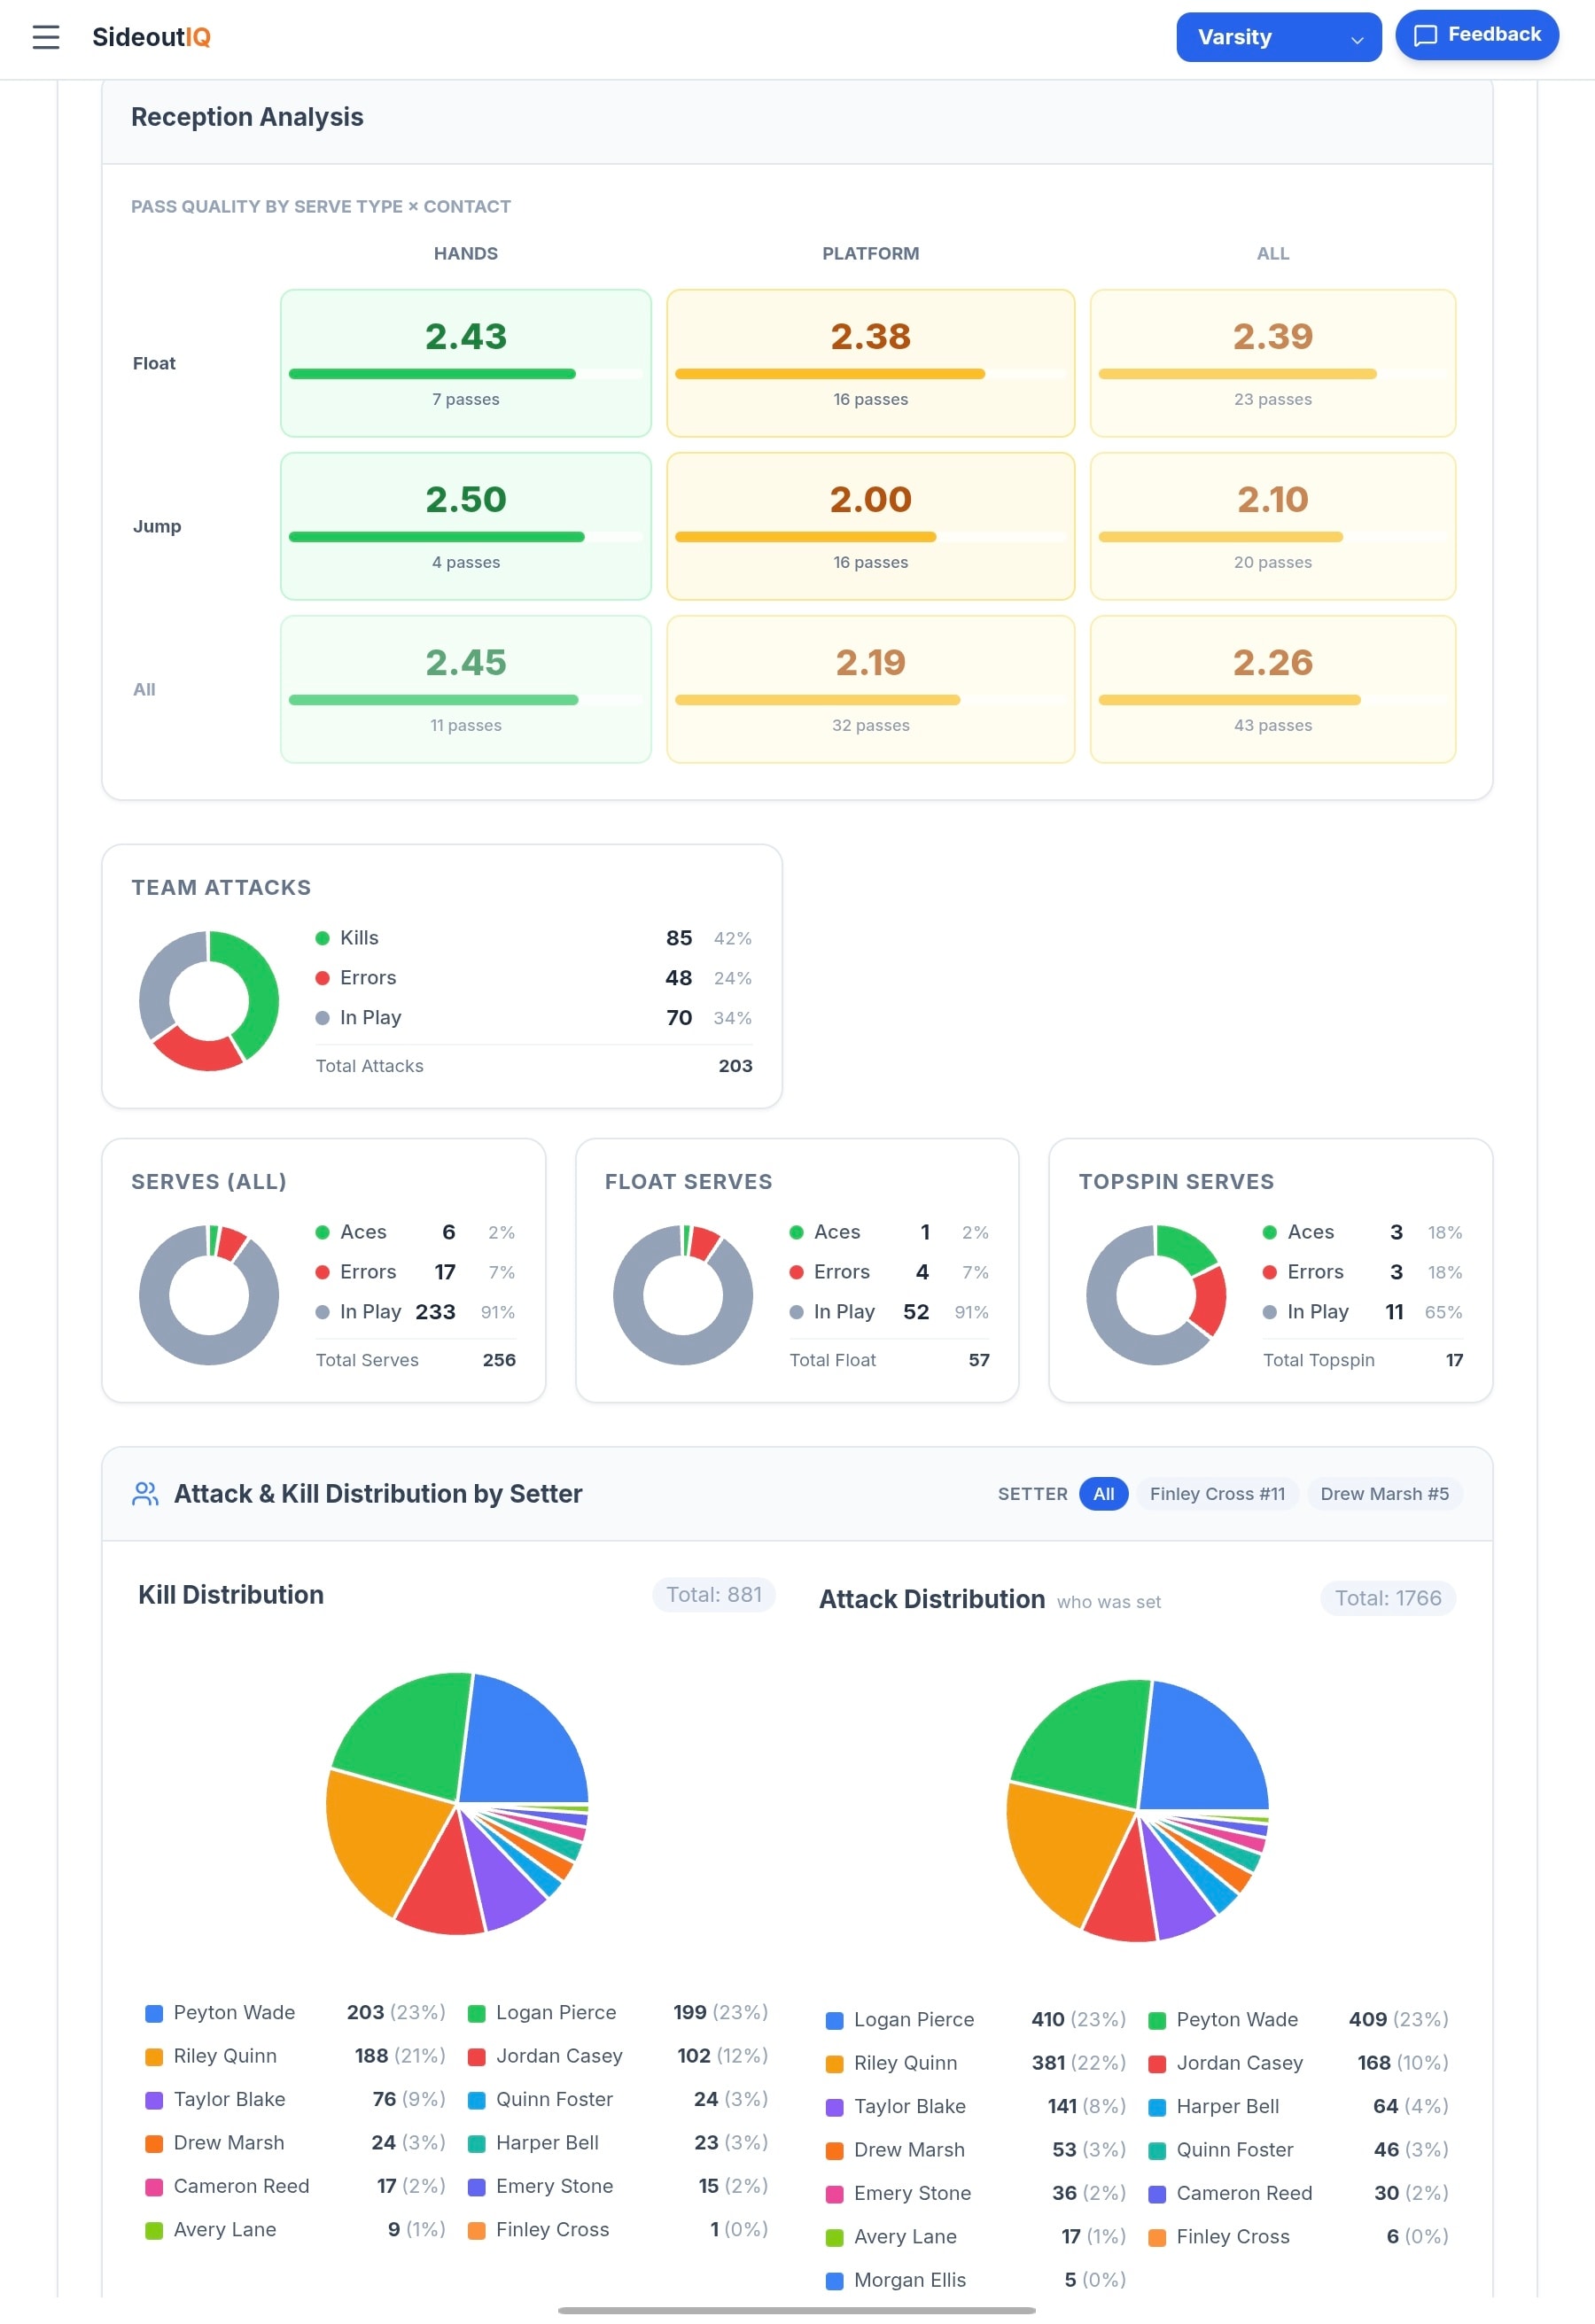Screen dimensions: 1595x2324
Task: Click the Float Serves donut chart
Action: pos(683,1294)
